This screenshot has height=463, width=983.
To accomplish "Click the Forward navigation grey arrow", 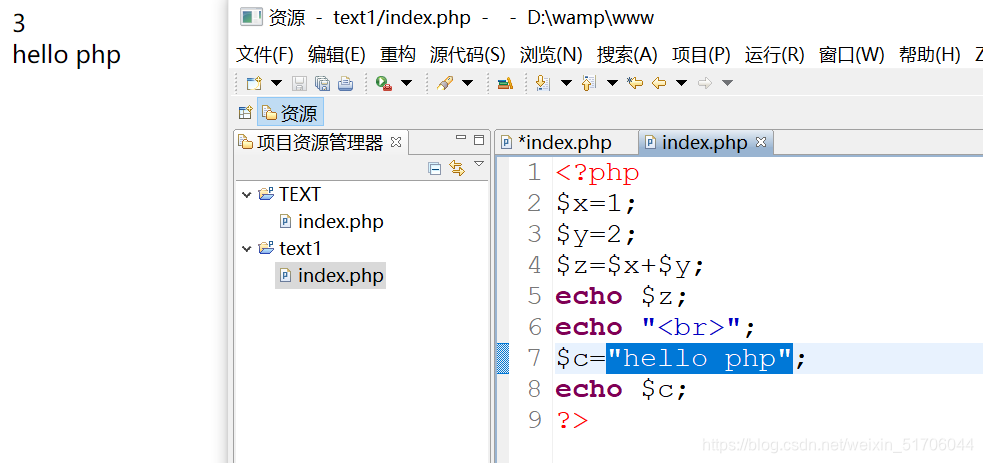I will (x=705, y=83).
